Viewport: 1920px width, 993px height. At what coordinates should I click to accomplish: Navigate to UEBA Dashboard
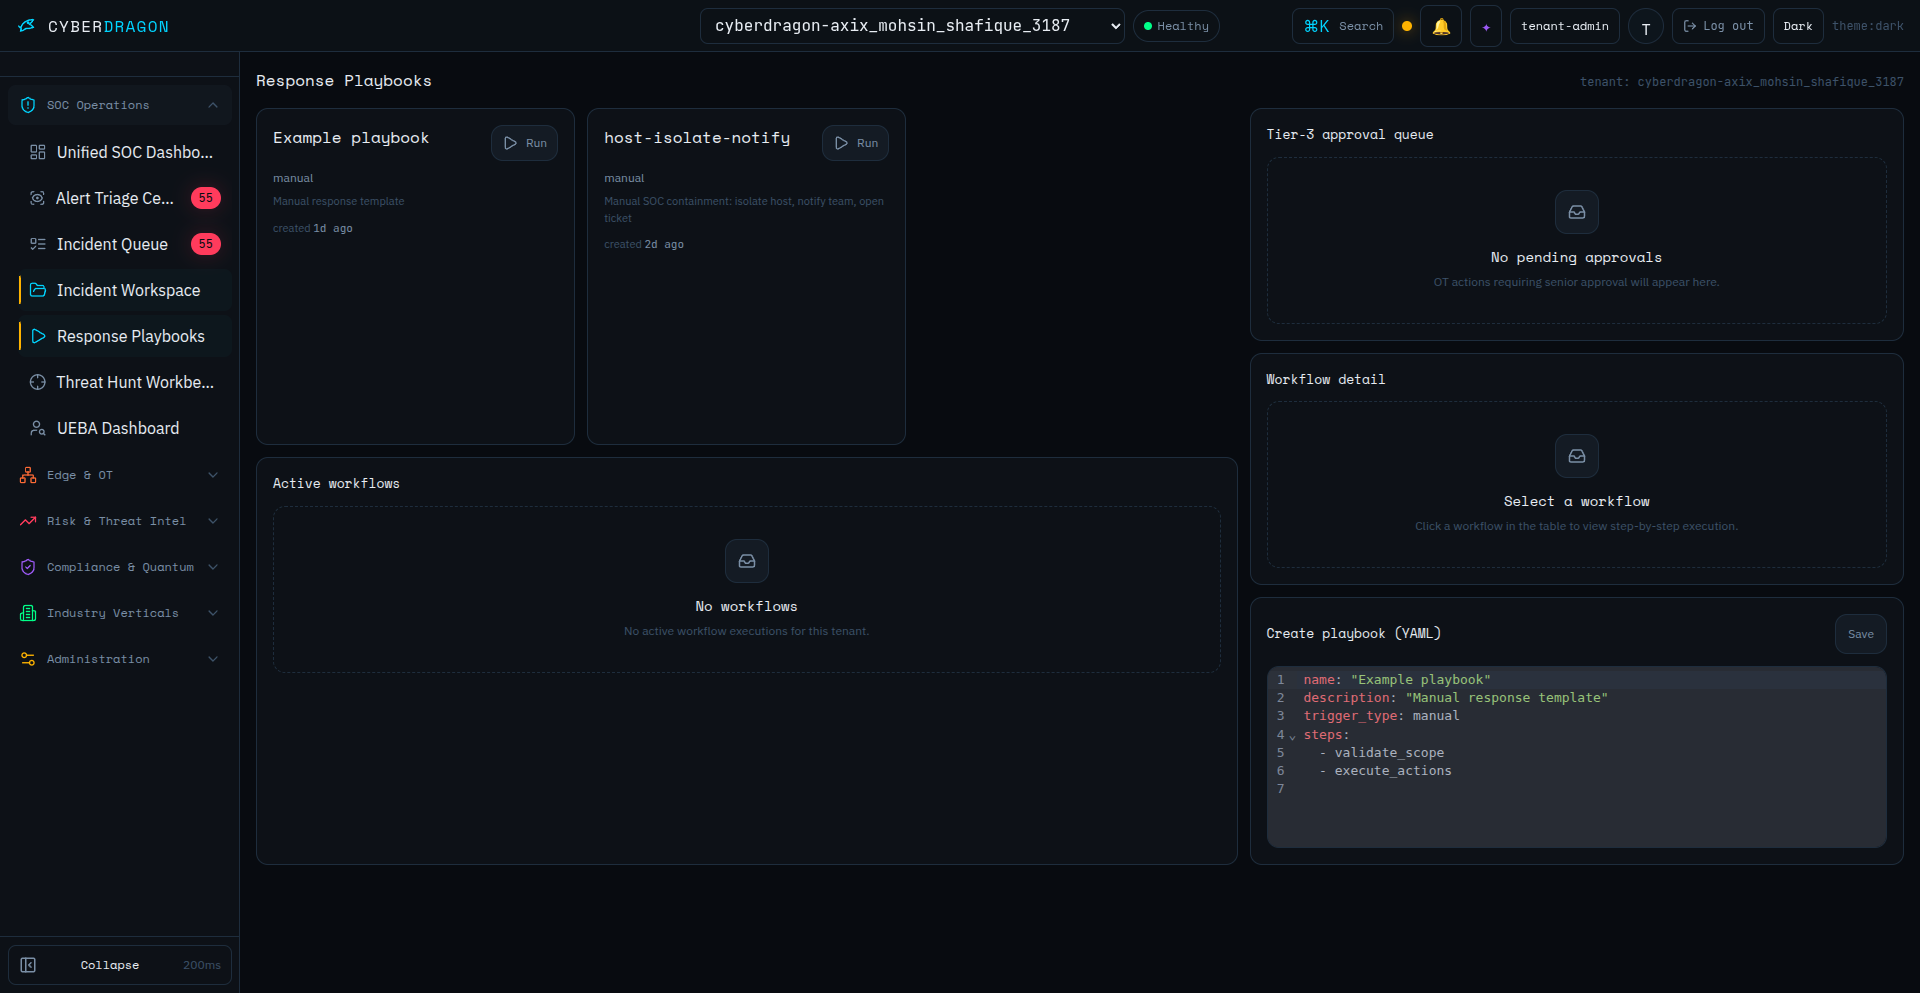[x=125, y=428]
